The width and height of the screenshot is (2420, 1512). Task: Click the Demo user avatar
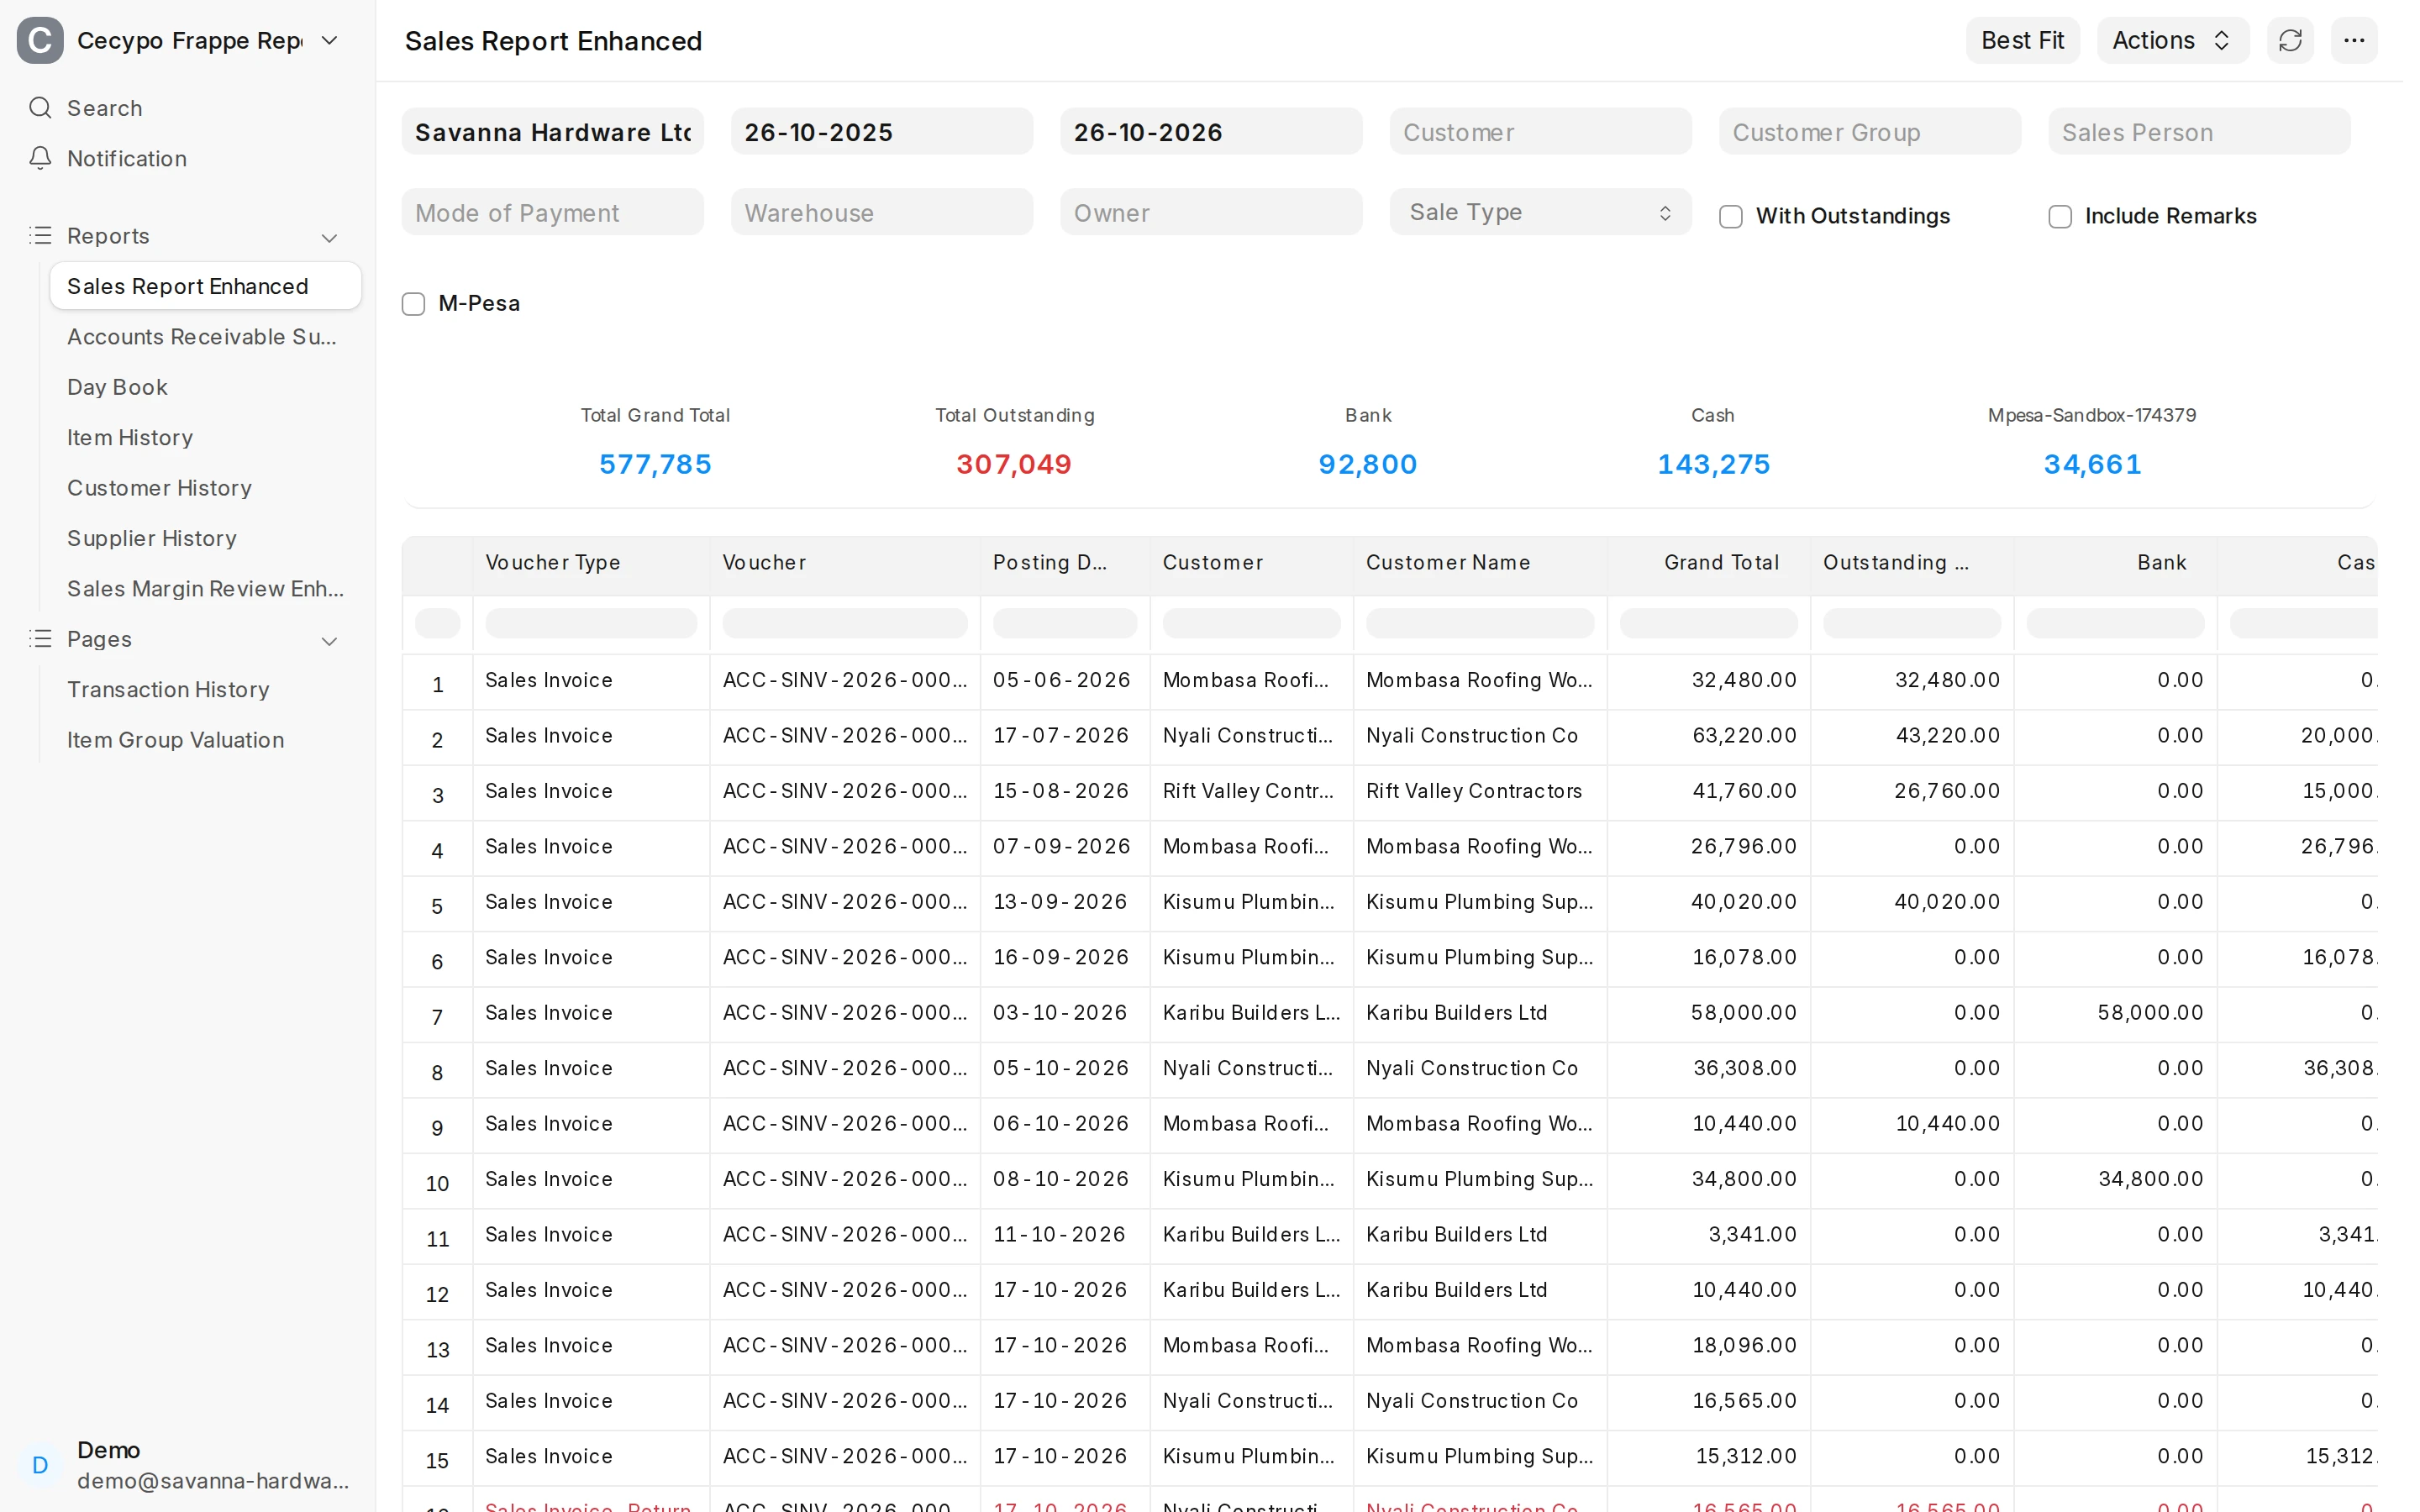(40, 1464)
